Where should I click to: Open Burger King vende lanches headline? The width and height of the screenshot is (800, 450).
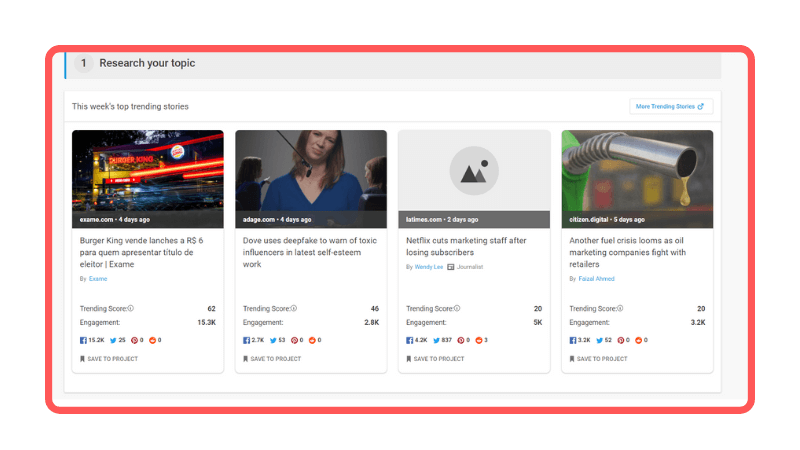141,252
